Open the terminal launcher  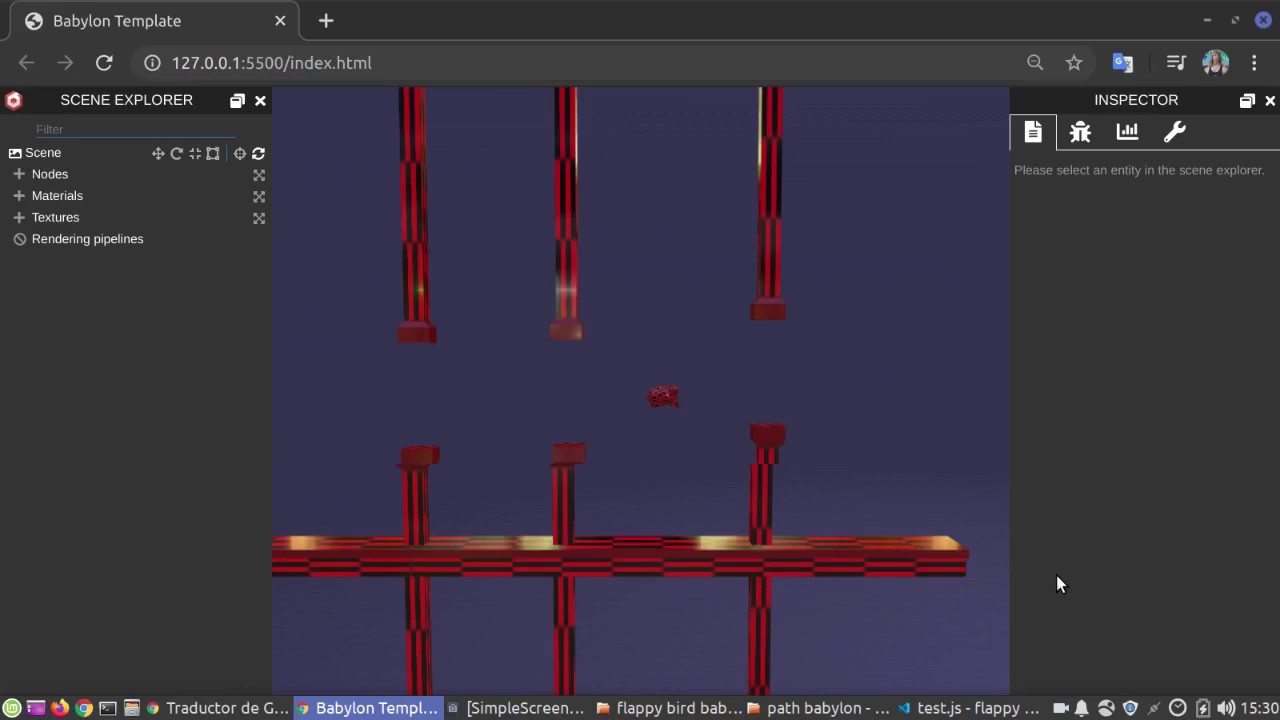108,708
